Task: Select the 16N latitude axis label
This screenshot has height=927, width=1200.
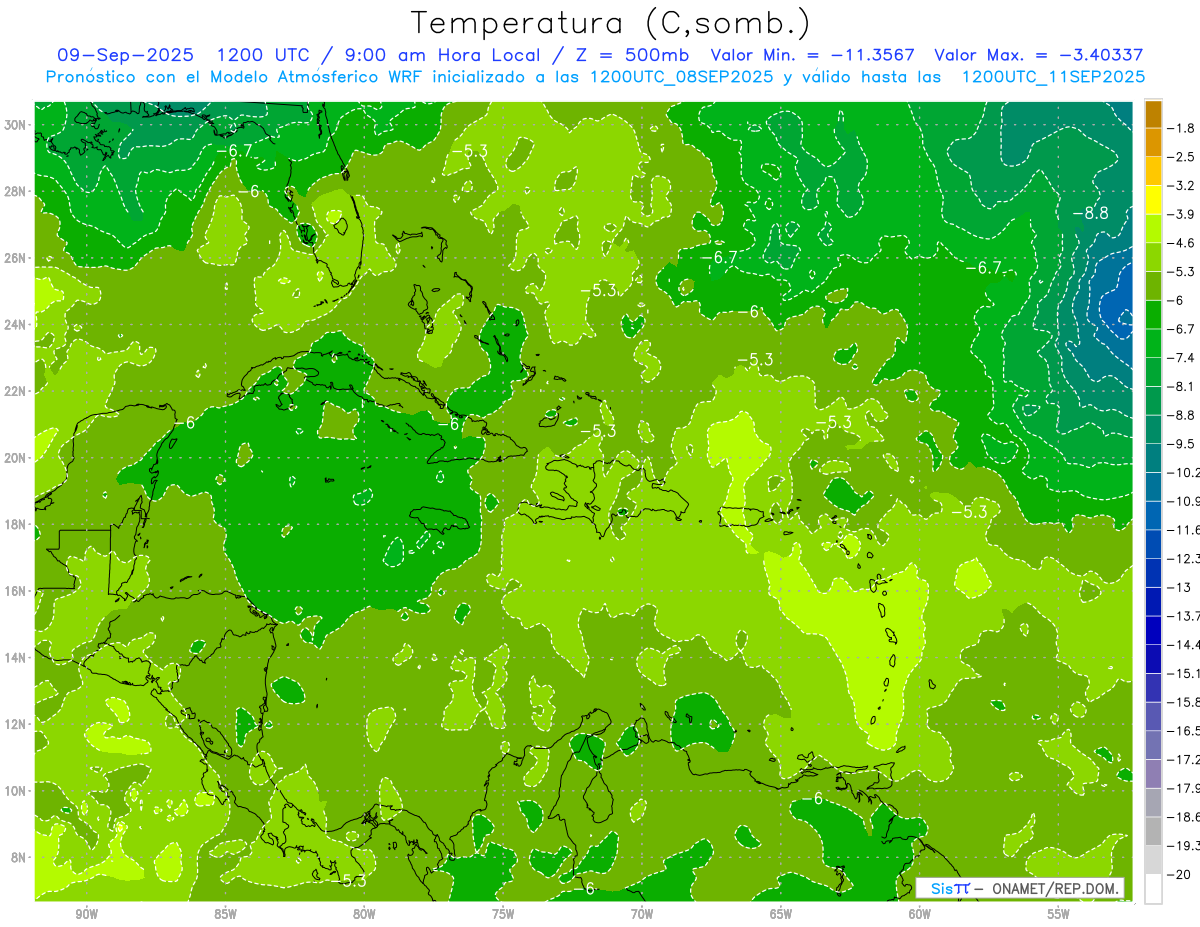Action: point(17,591)
